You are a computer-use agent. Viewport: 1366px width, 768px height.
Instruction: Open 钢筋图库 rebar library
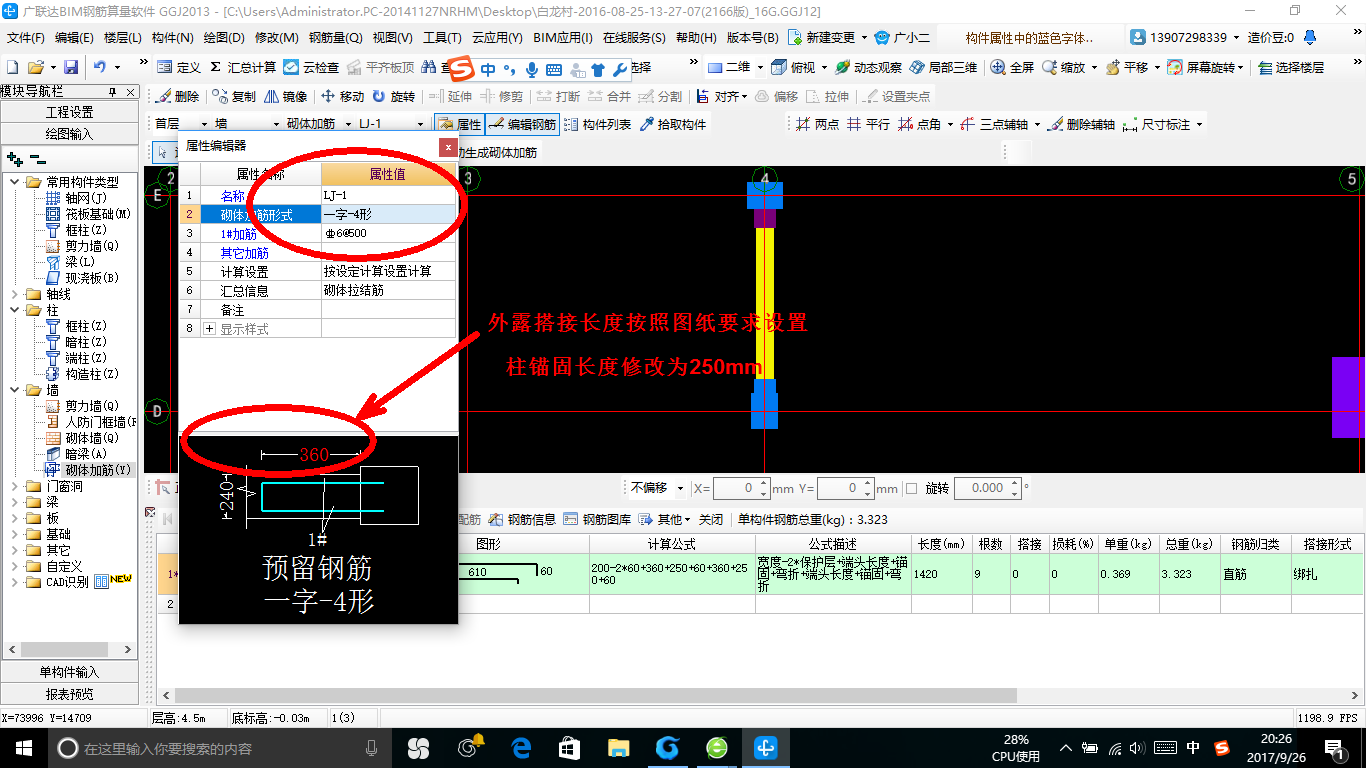click(x=597, y=519)
